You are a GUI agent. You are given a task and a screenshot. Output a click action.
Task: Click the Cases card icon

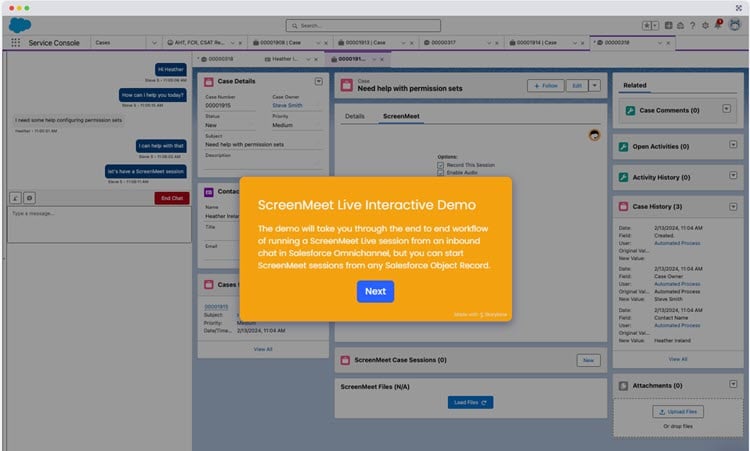click(209, 285)
